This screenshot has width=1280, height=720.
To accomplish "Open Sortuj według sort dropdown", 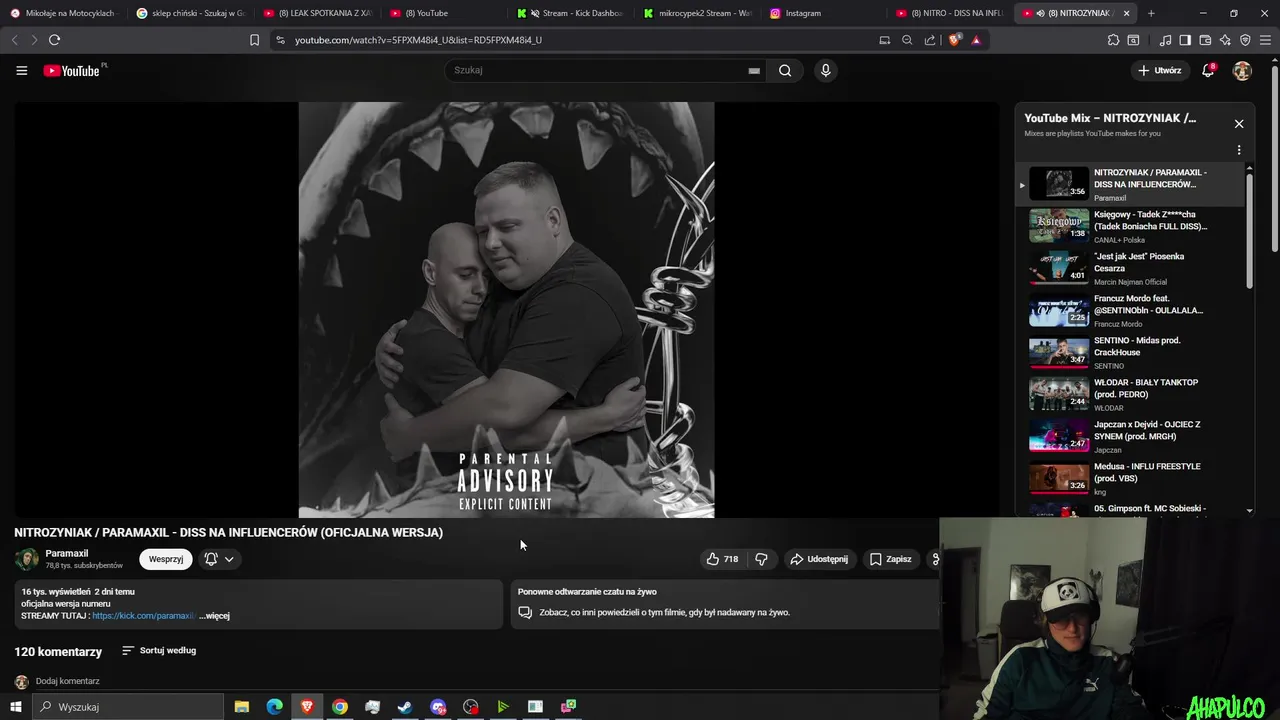I will (159, 650).
